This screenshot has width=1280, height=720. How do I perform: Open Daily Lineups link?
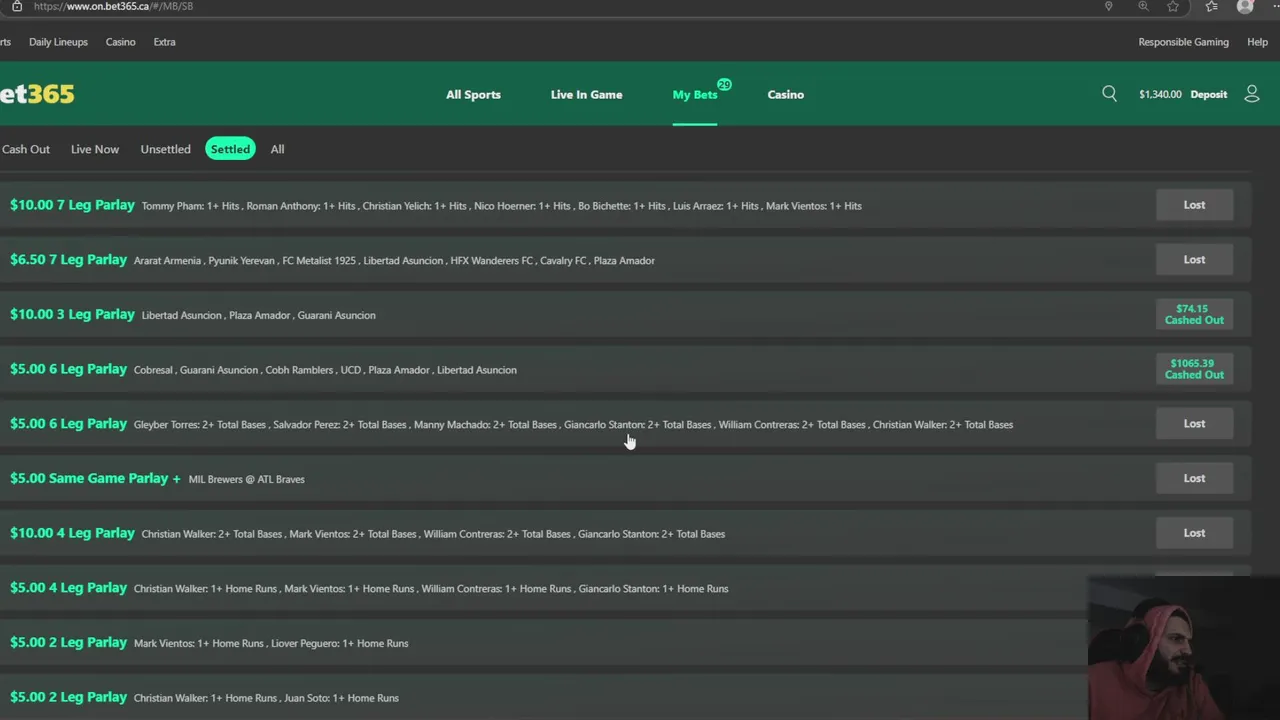pyautogui.click(x=58, y=42)
